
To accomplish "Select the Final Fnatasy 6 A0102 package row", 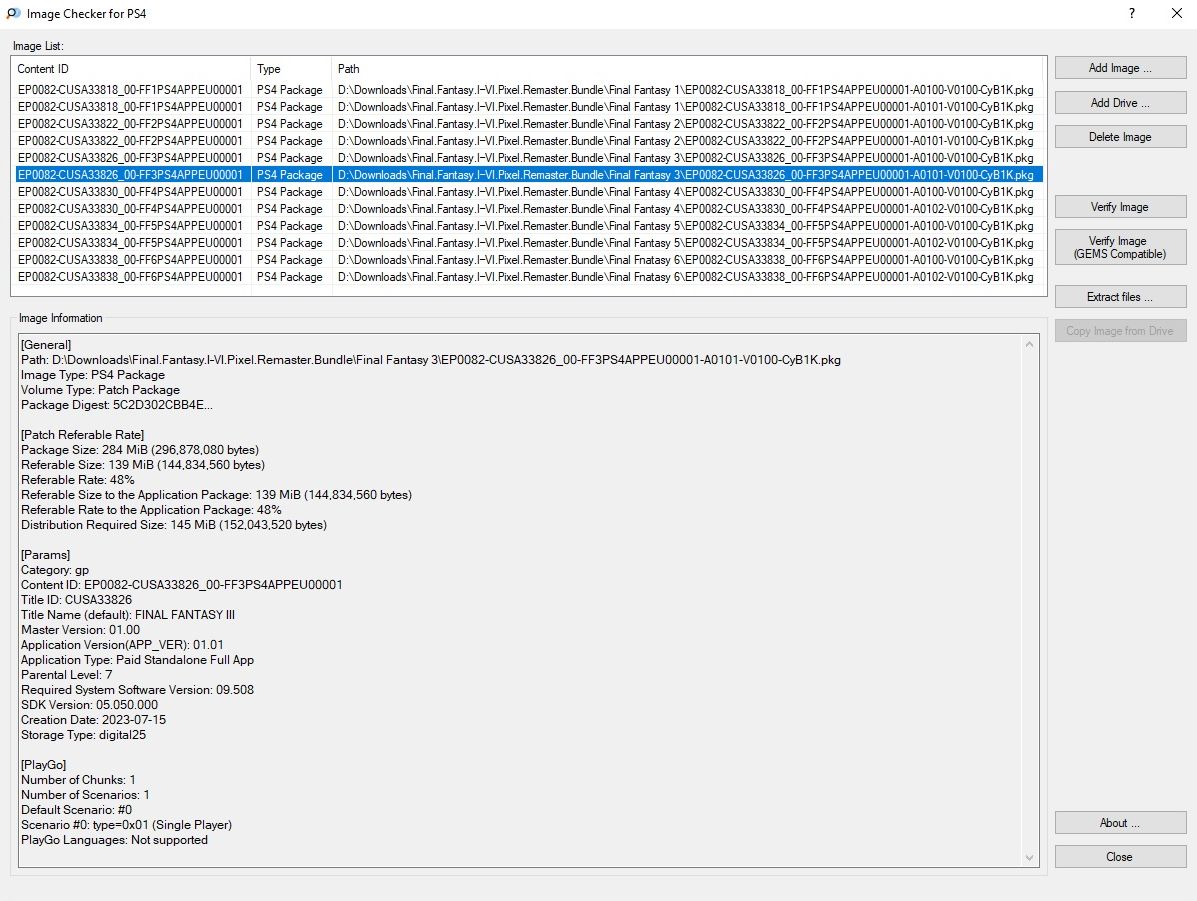I will (529, 277).
